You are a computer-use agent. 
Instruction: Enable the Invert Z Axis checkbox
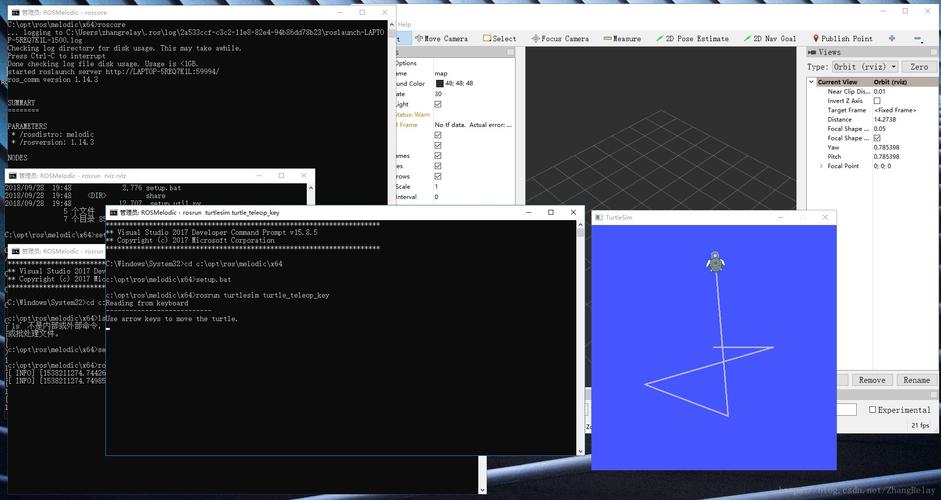pos(877,101)
